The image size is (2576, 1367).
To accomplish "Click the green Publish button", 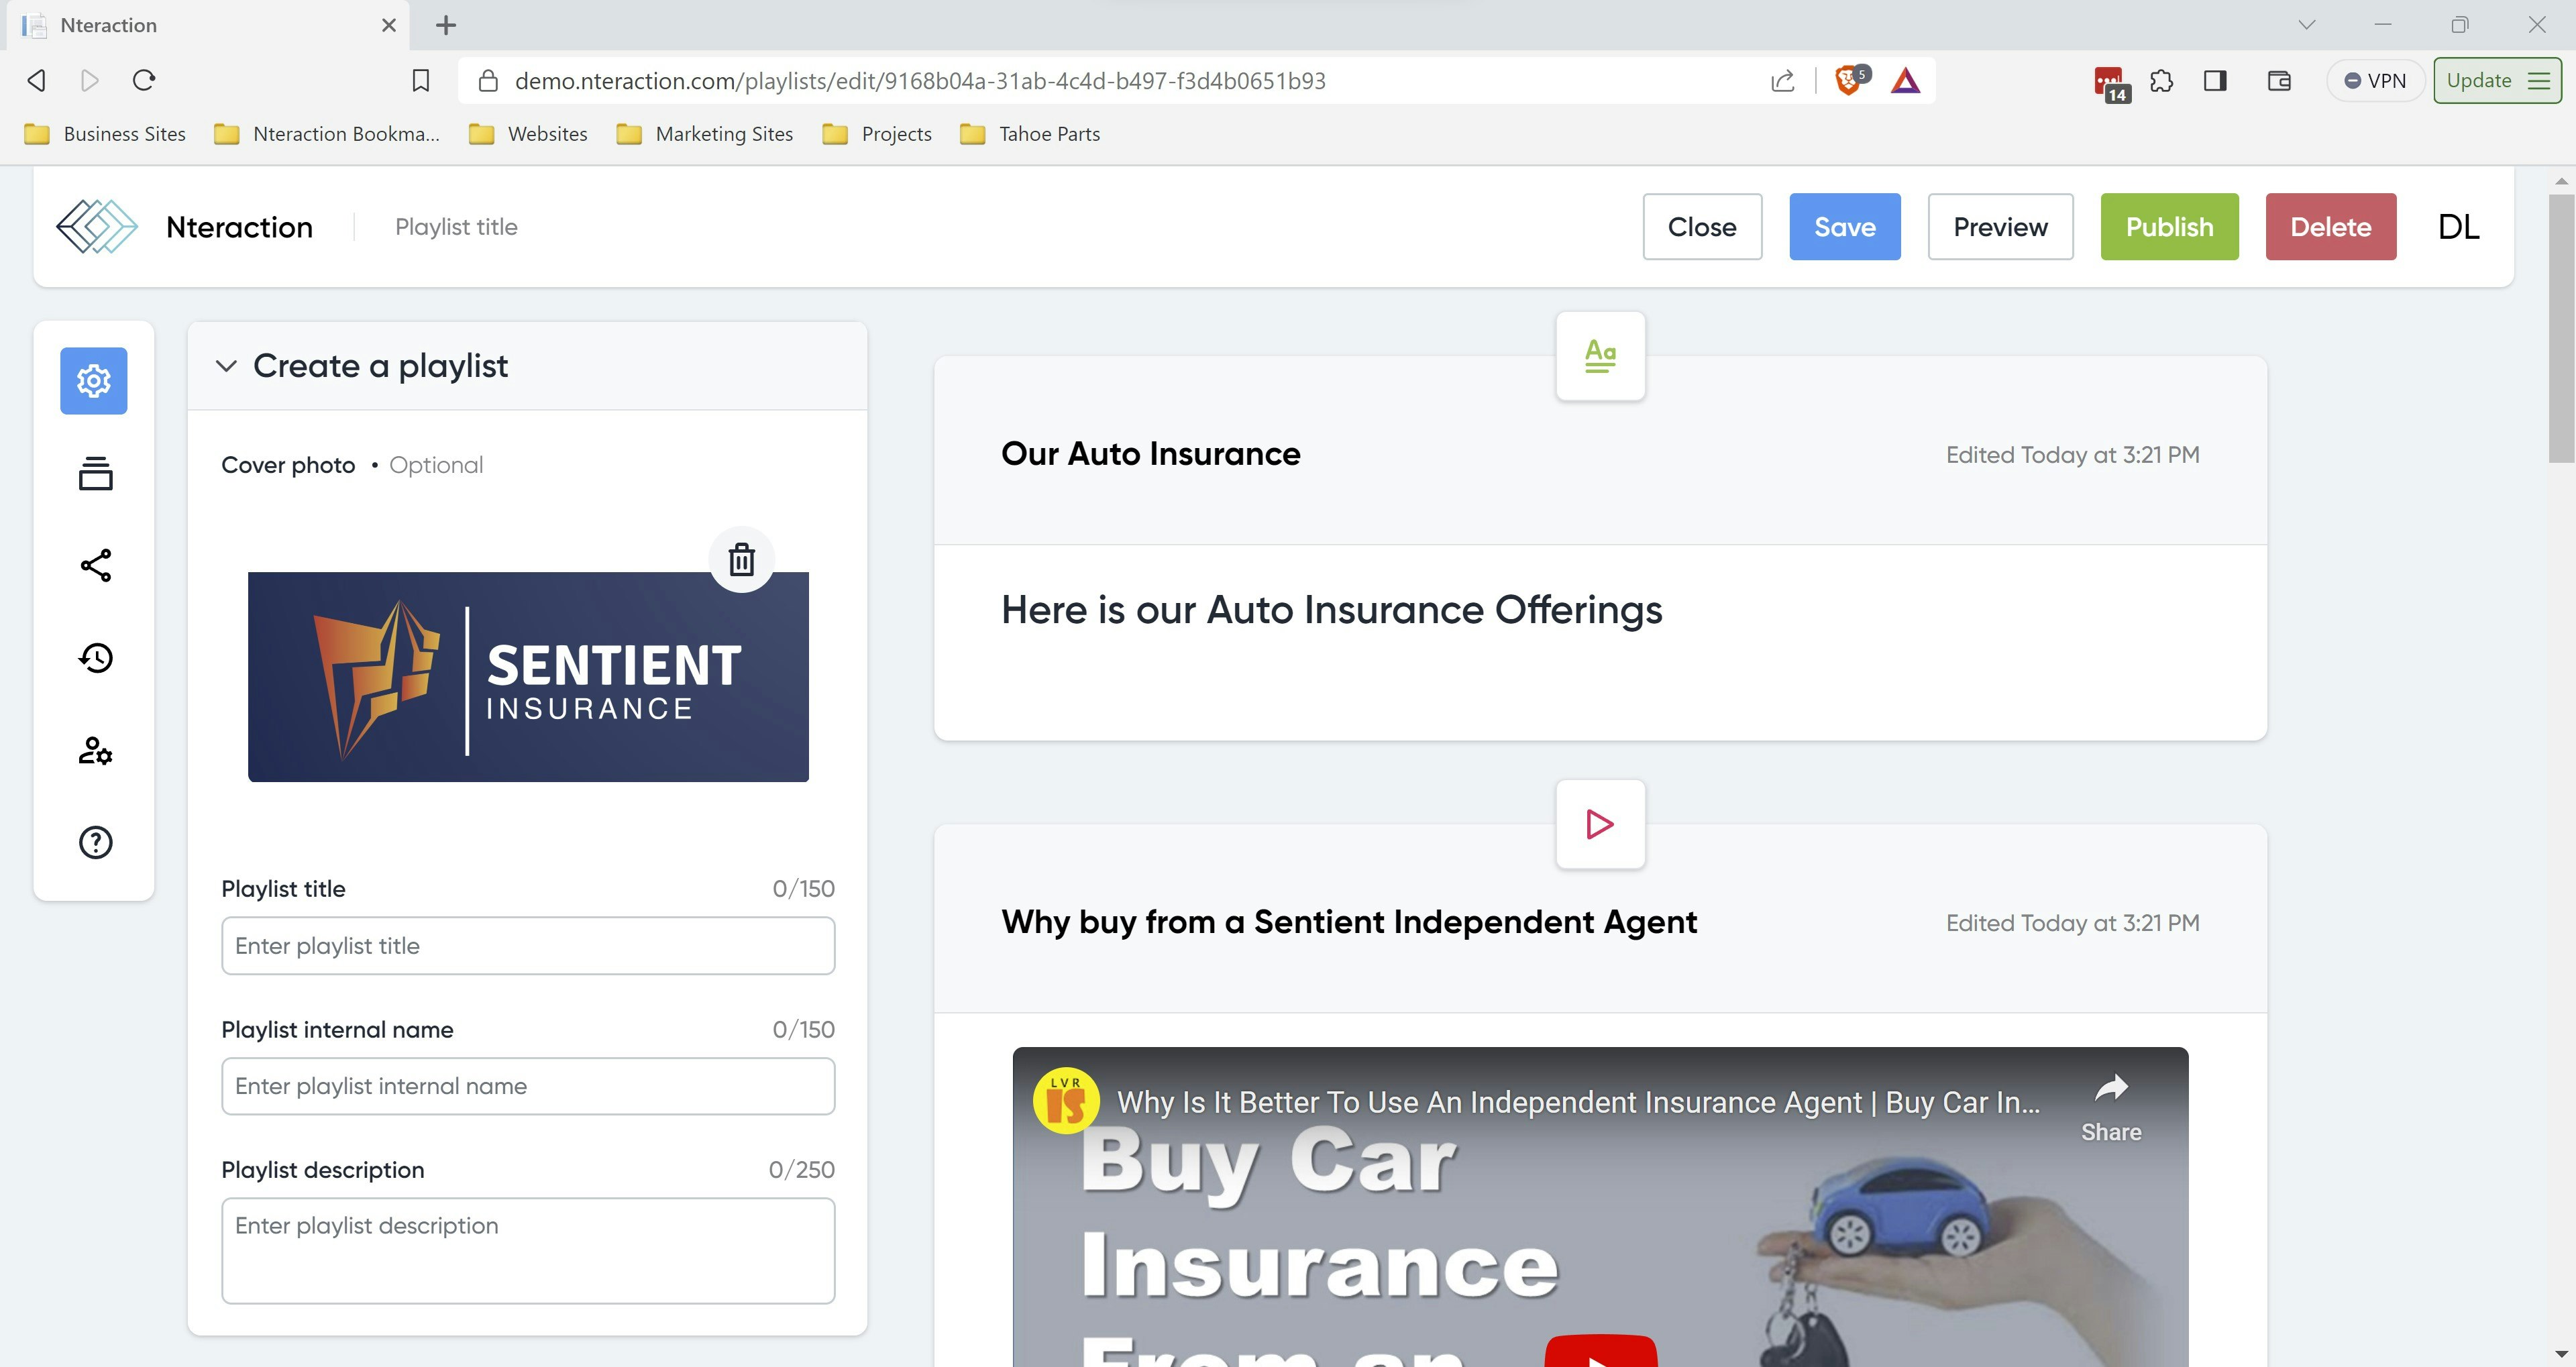I will click(2169, 227).
